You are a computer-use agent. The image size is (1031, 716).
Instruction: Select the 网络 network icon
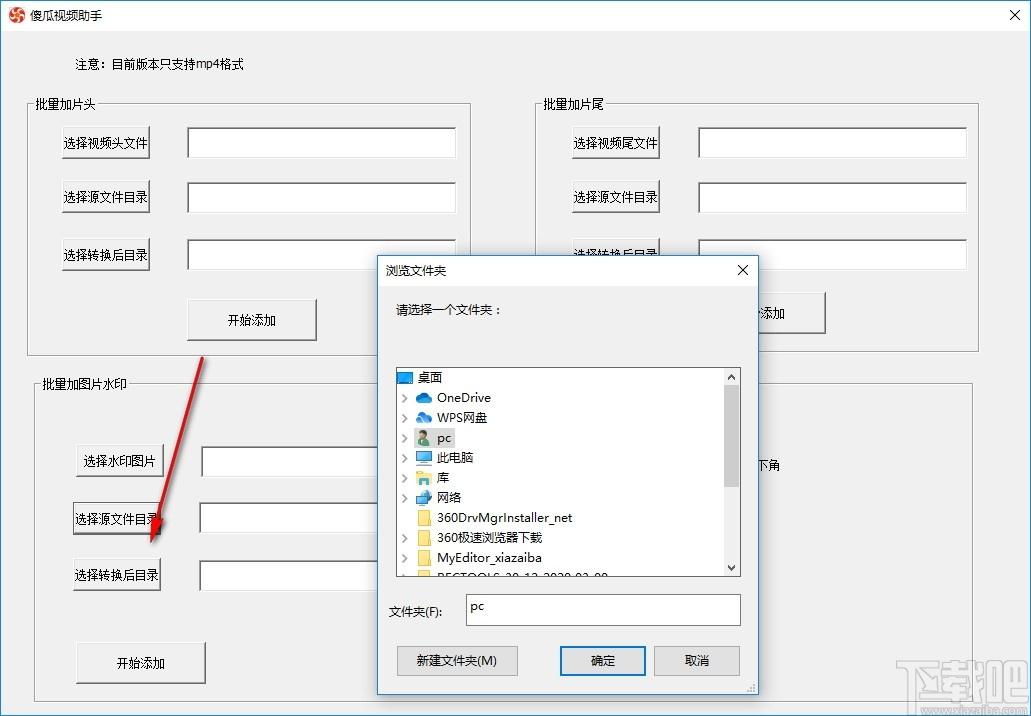click(x=424, y=498)
